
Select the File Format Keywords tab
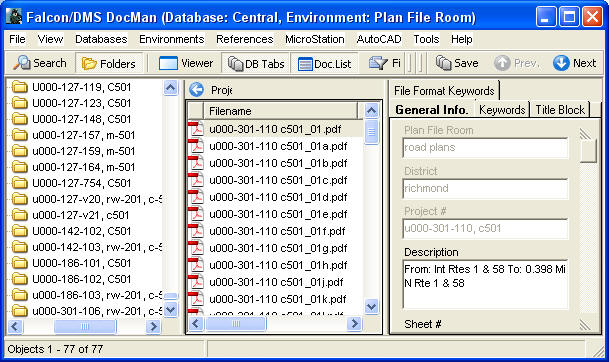coord(444,91)
